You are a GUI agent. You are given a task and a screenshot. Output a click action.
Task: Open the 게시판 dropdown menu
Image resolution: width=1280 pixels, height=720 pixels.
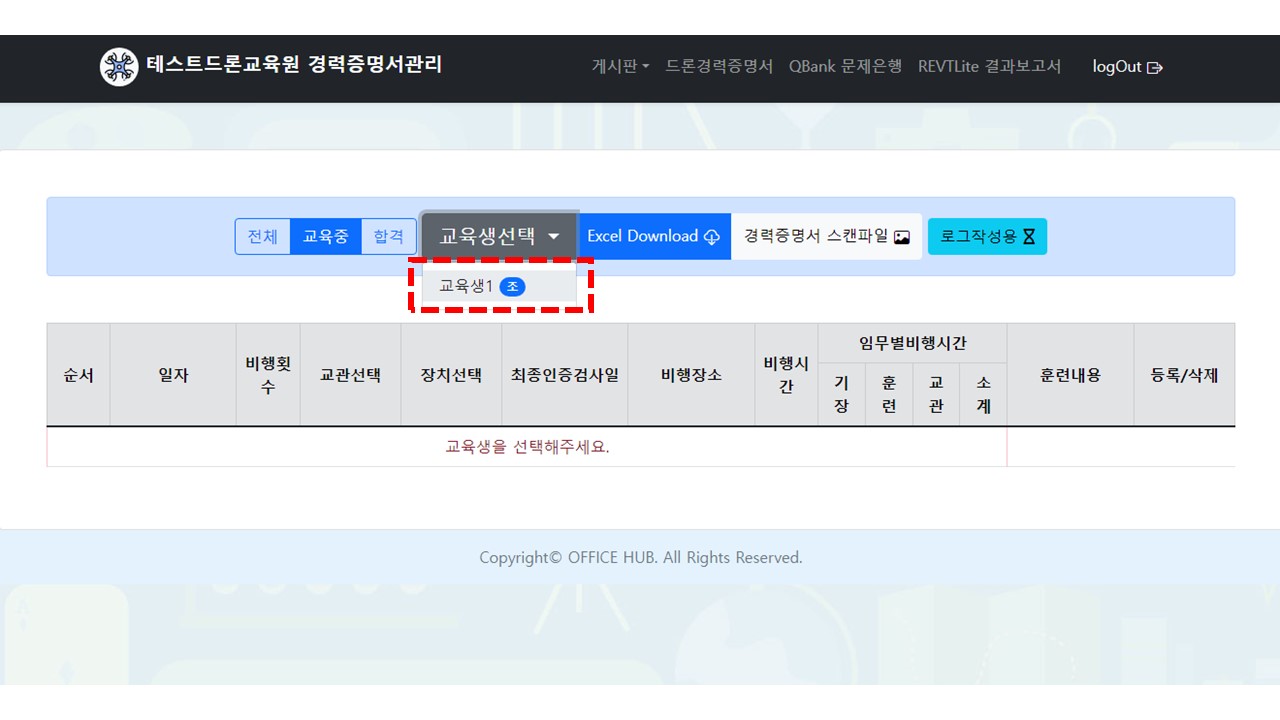pyautogui.click(x=620, y=67)
